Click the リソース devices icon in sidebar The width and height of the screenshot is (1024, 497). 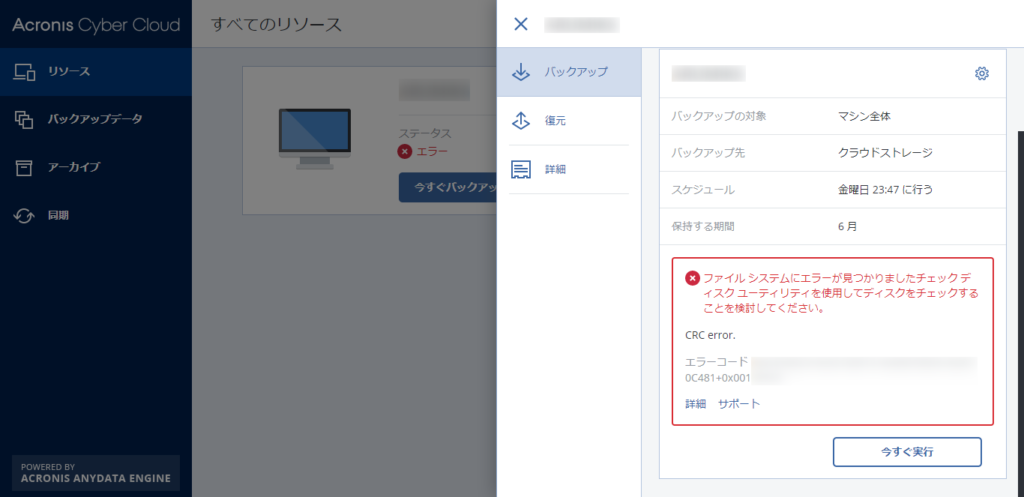24,72
